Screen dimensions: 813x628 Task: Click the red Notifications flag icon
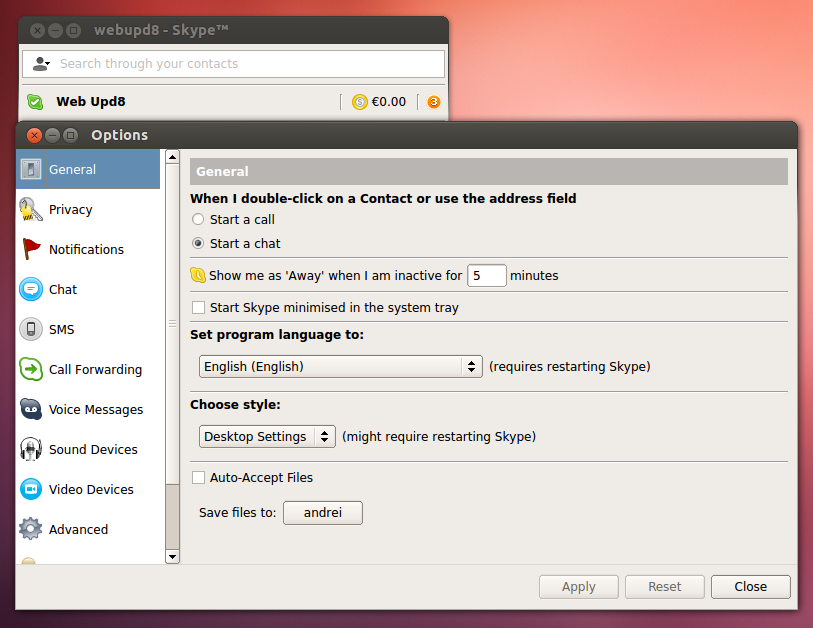(x=31, y=249)
